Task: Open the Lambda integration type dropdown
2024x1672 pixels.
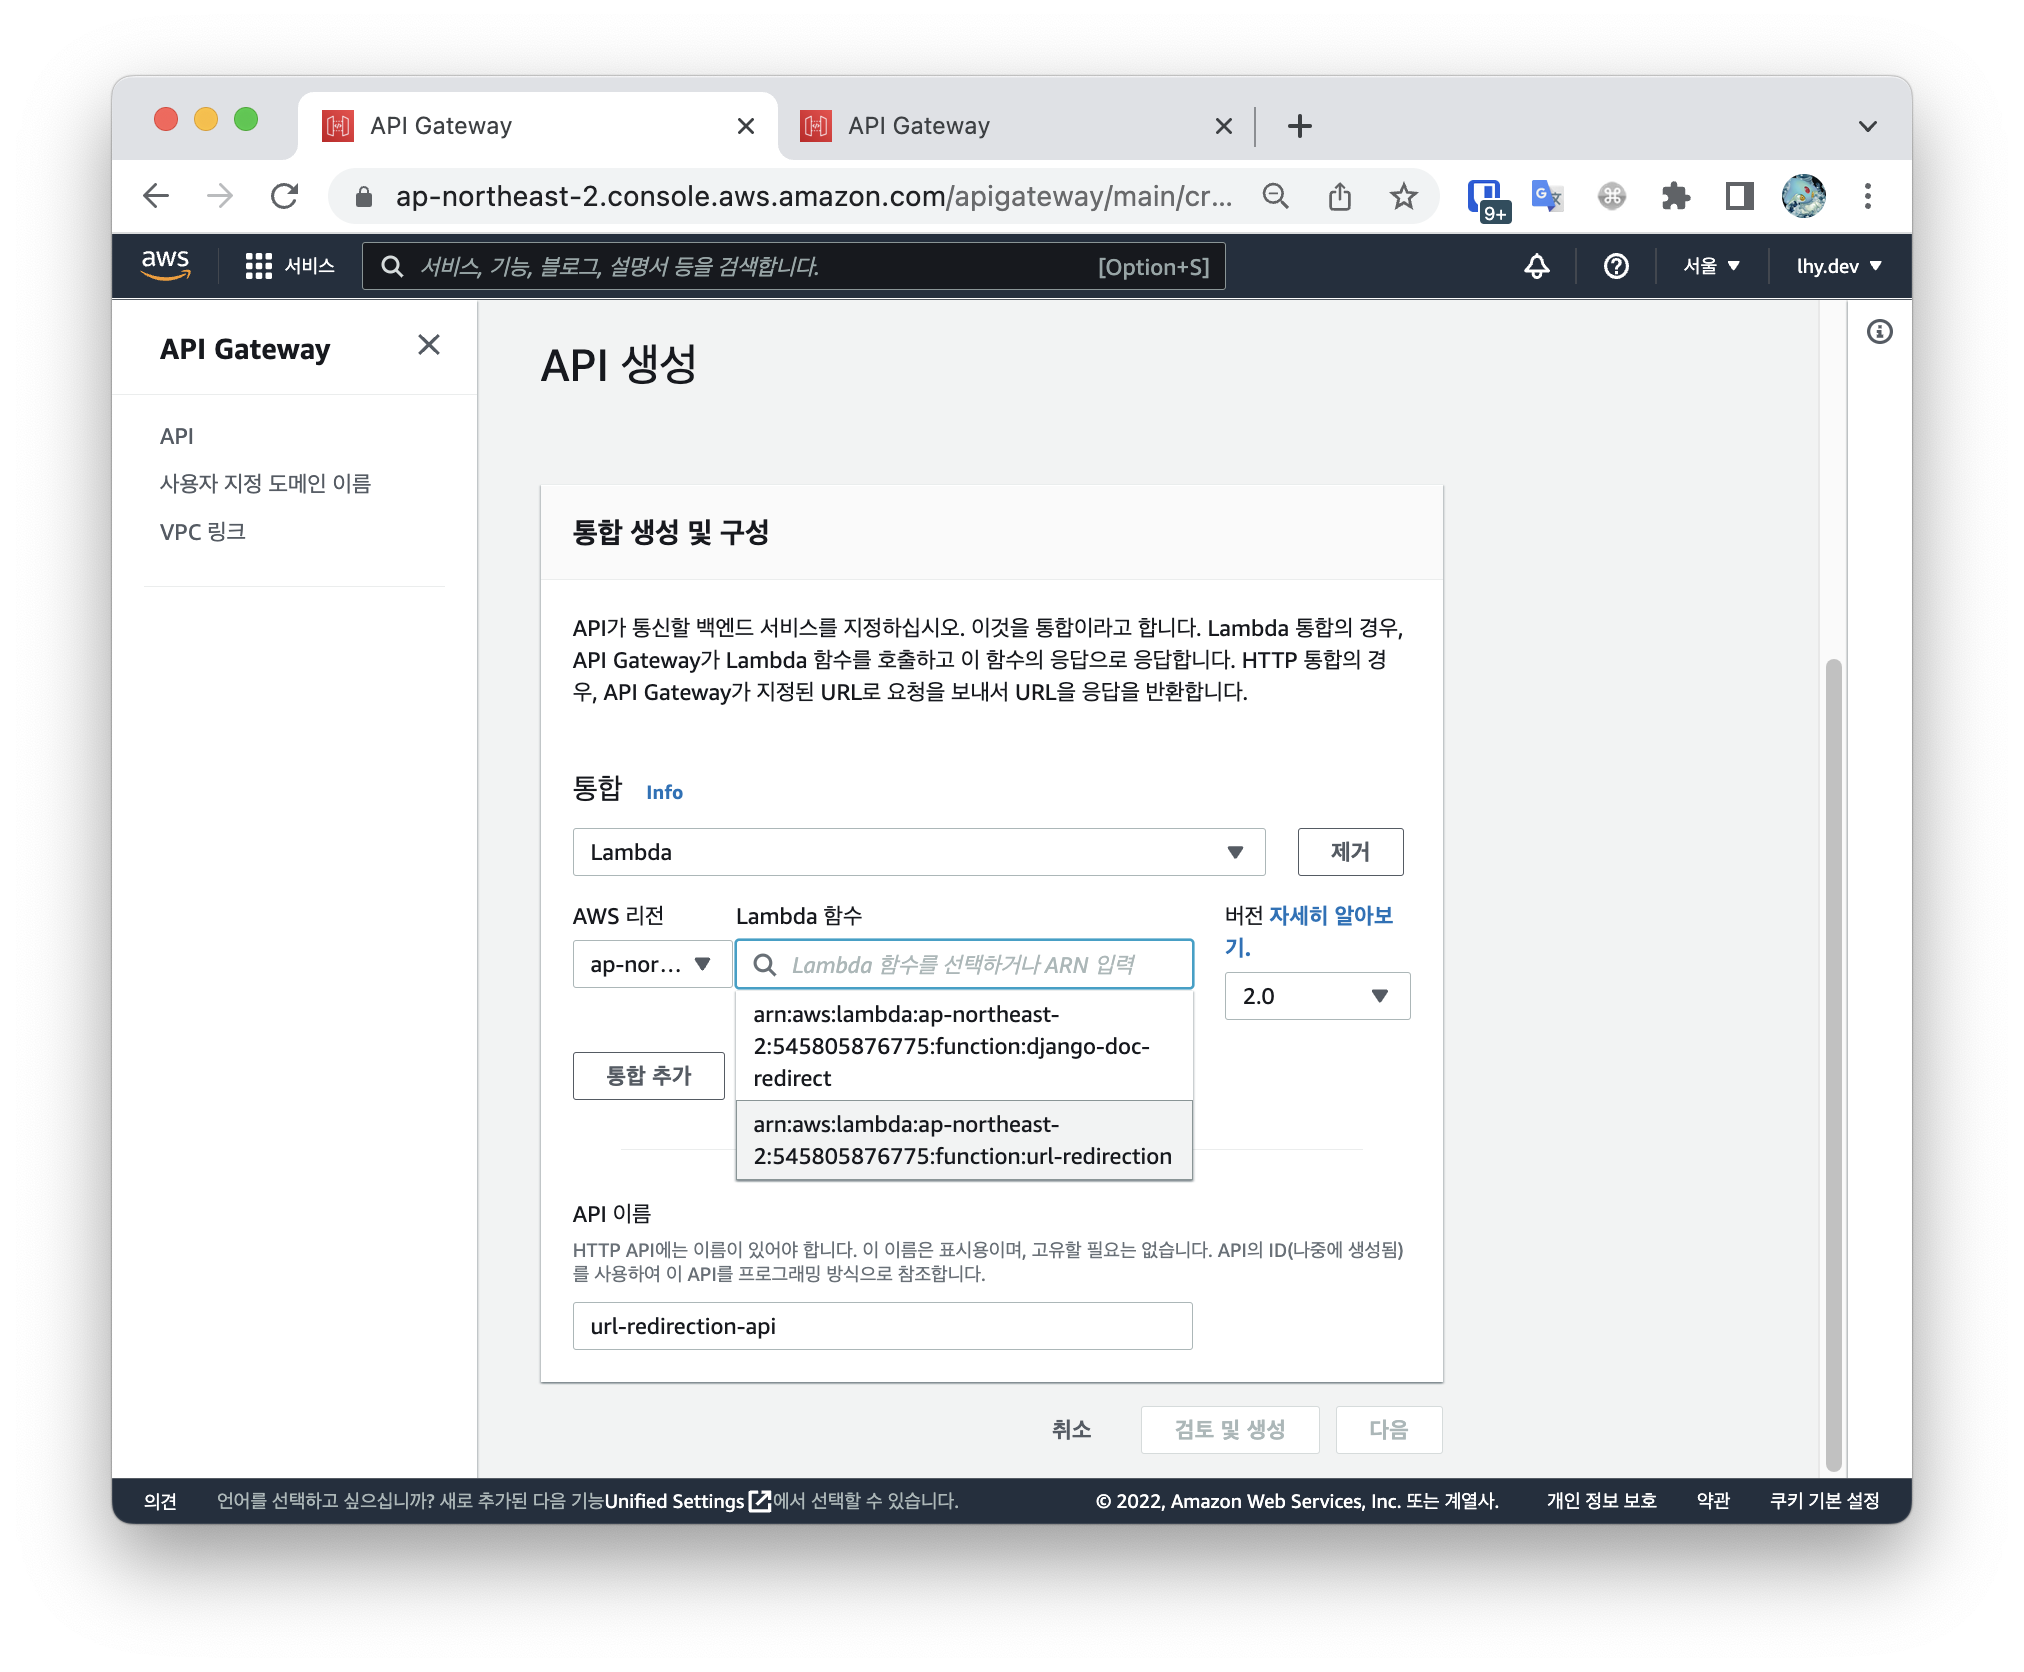Action: [919, 852]
